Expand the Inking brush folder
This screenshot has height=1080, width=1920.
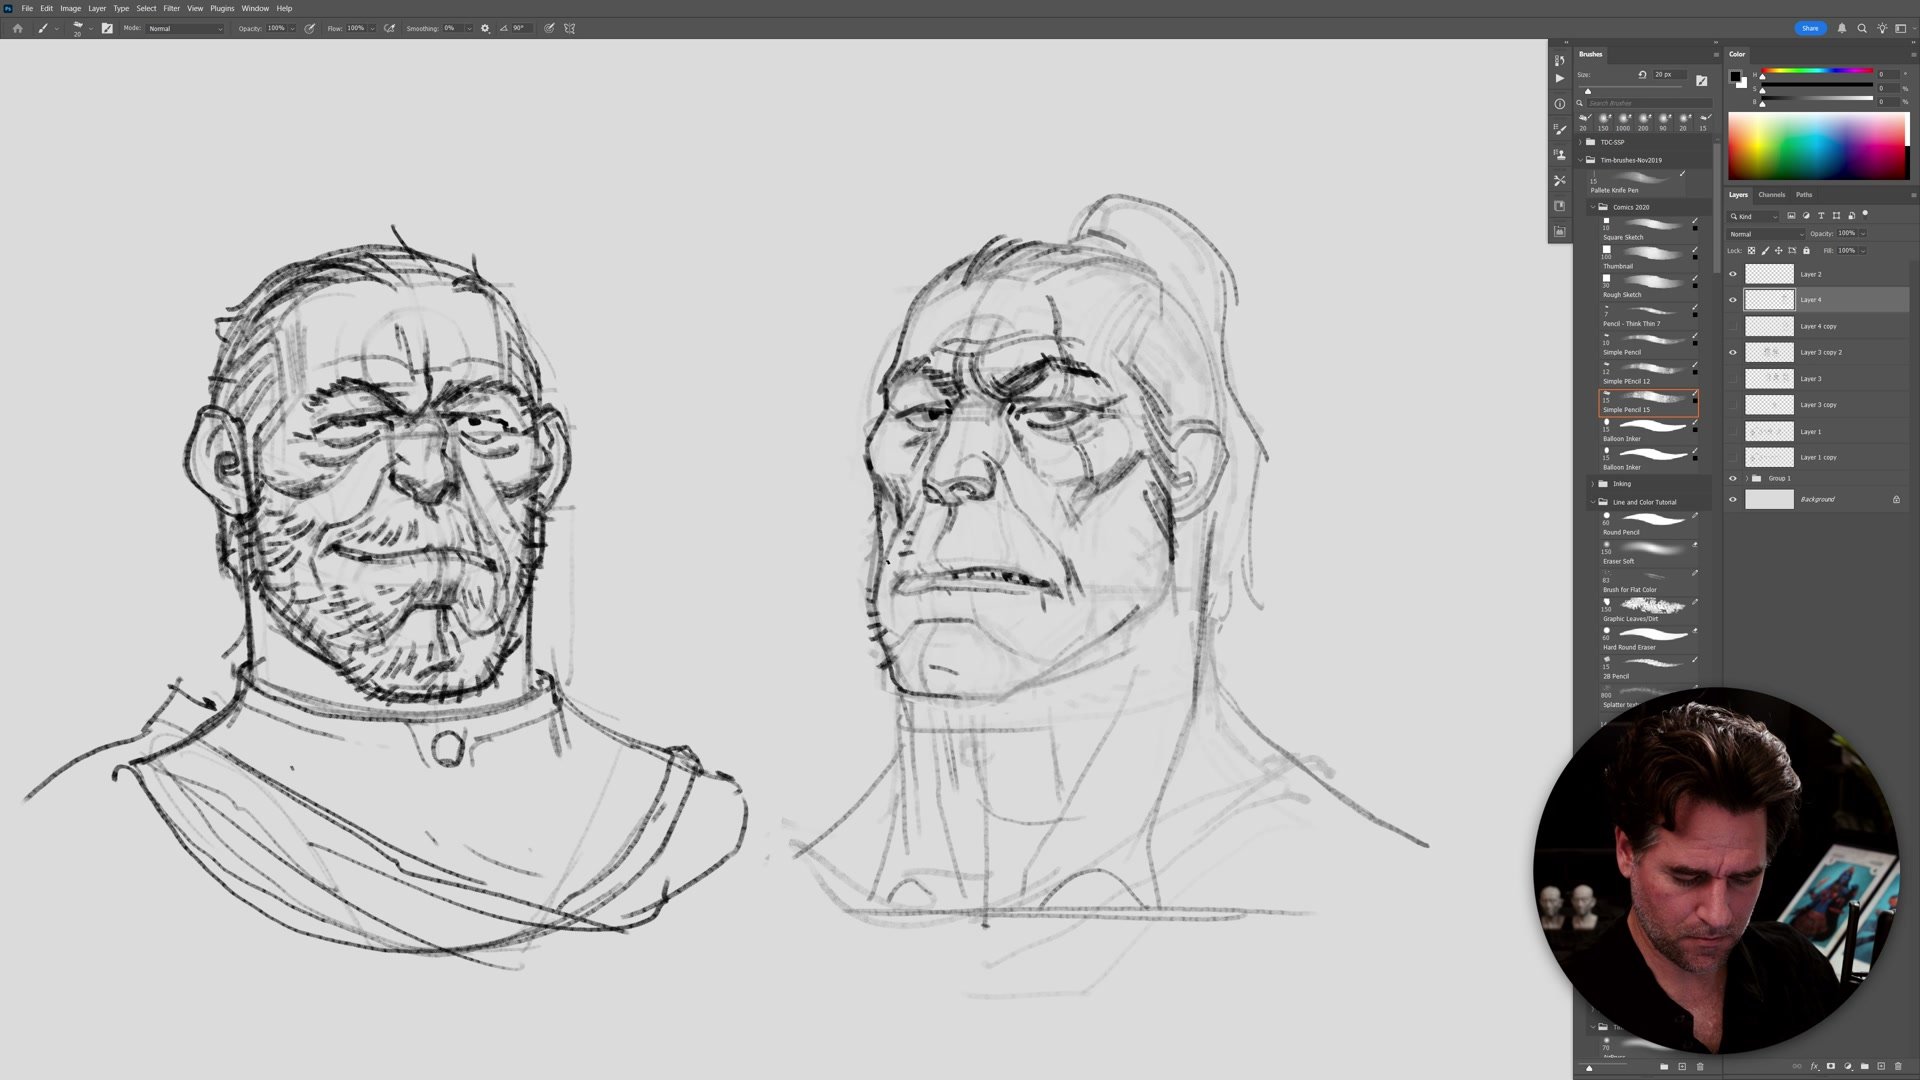(x=1593, y=484)
